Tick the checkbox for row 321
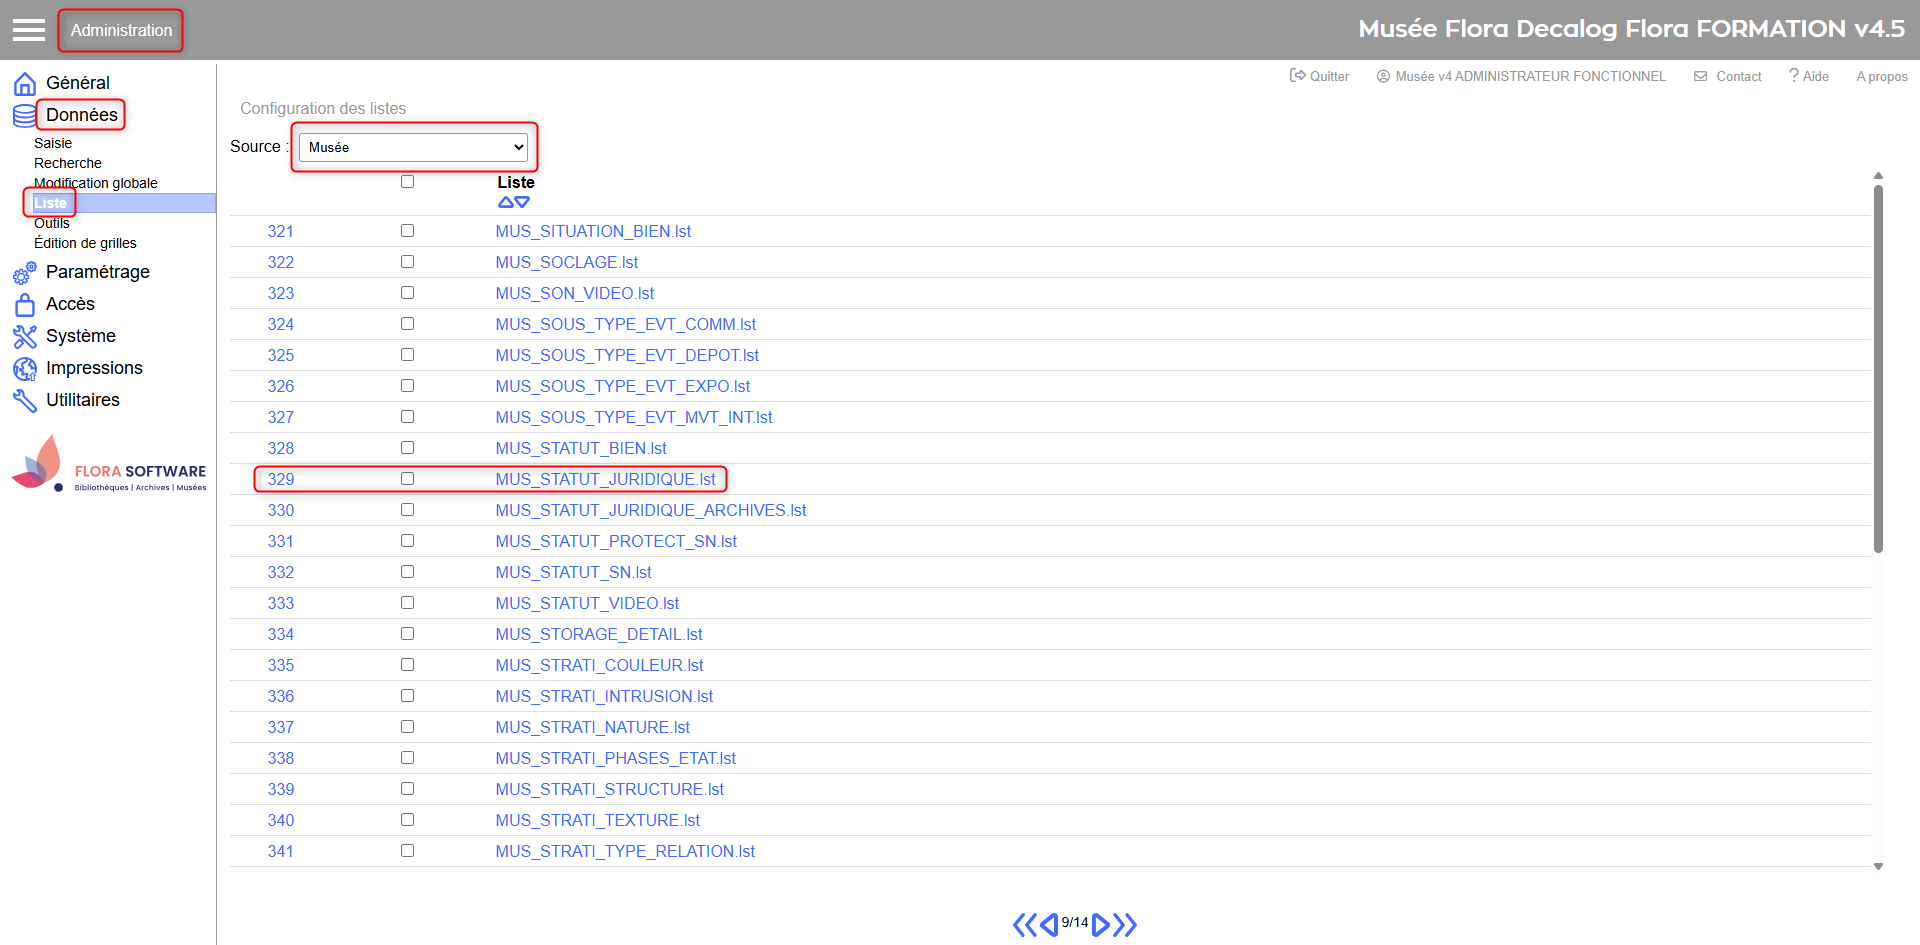1920x945 pixels. pyautogui.click(x=407, y=231)
